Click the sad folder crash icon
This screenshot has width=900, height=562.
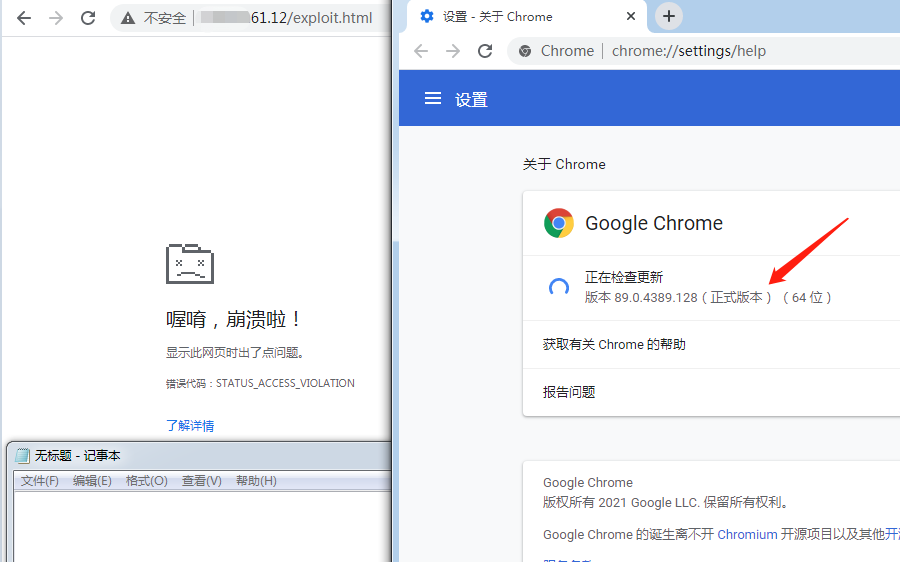pos(190,263)
